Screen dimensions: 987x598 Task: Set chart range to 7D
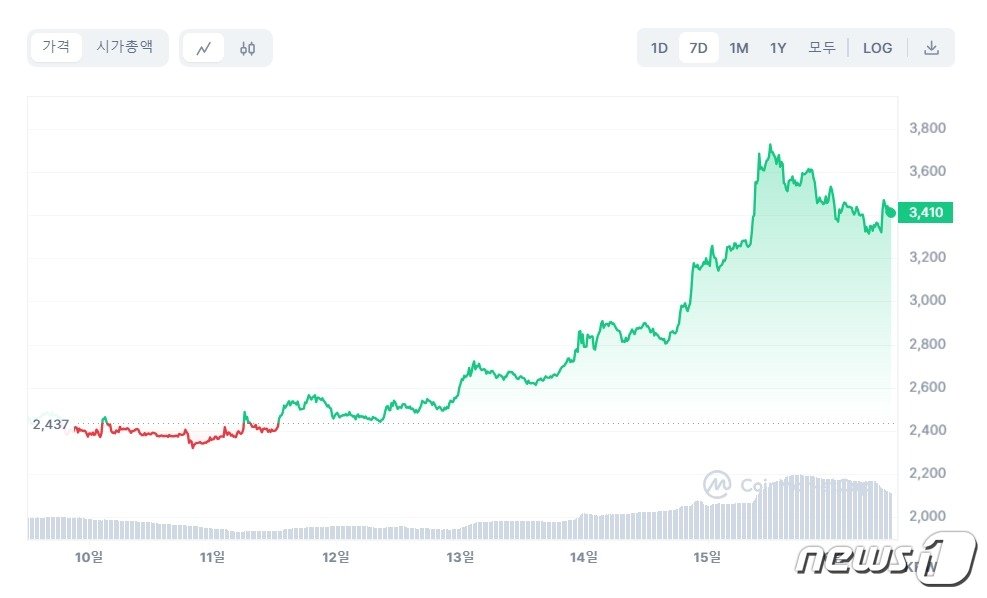pyautogui.click(x=698, y=48)
